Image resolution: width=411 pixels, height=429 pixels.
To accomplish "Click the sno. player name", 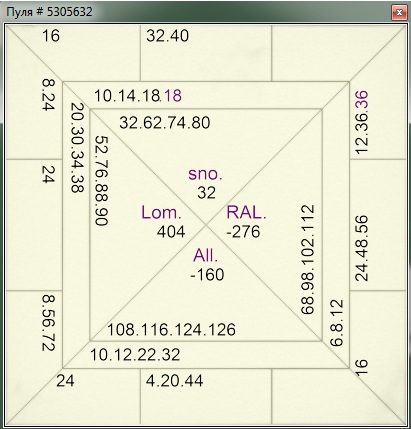I will [x=205, y=174].
